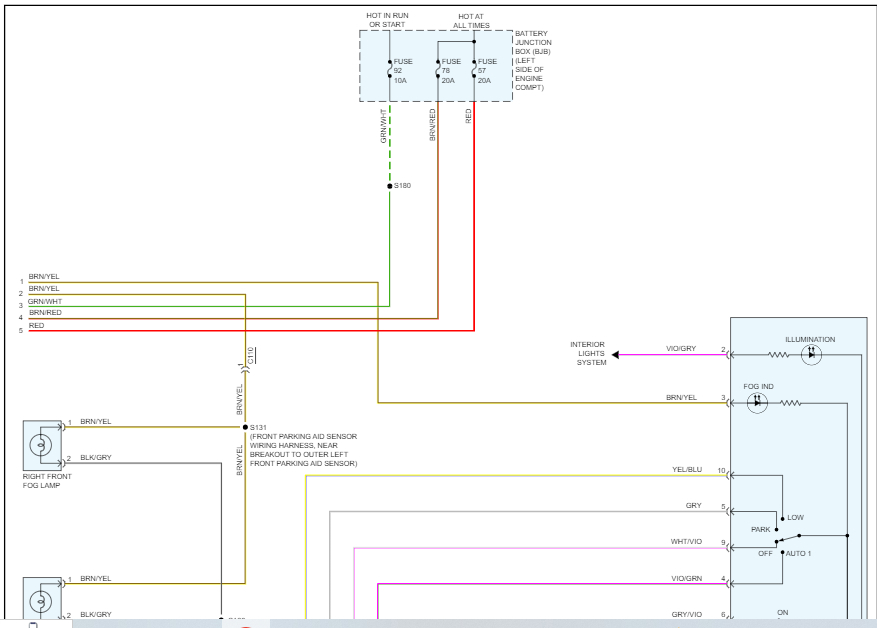Click the HOT AT ALL TIMES label
This screenshot has height=628, width=877.
pos(471,21)
